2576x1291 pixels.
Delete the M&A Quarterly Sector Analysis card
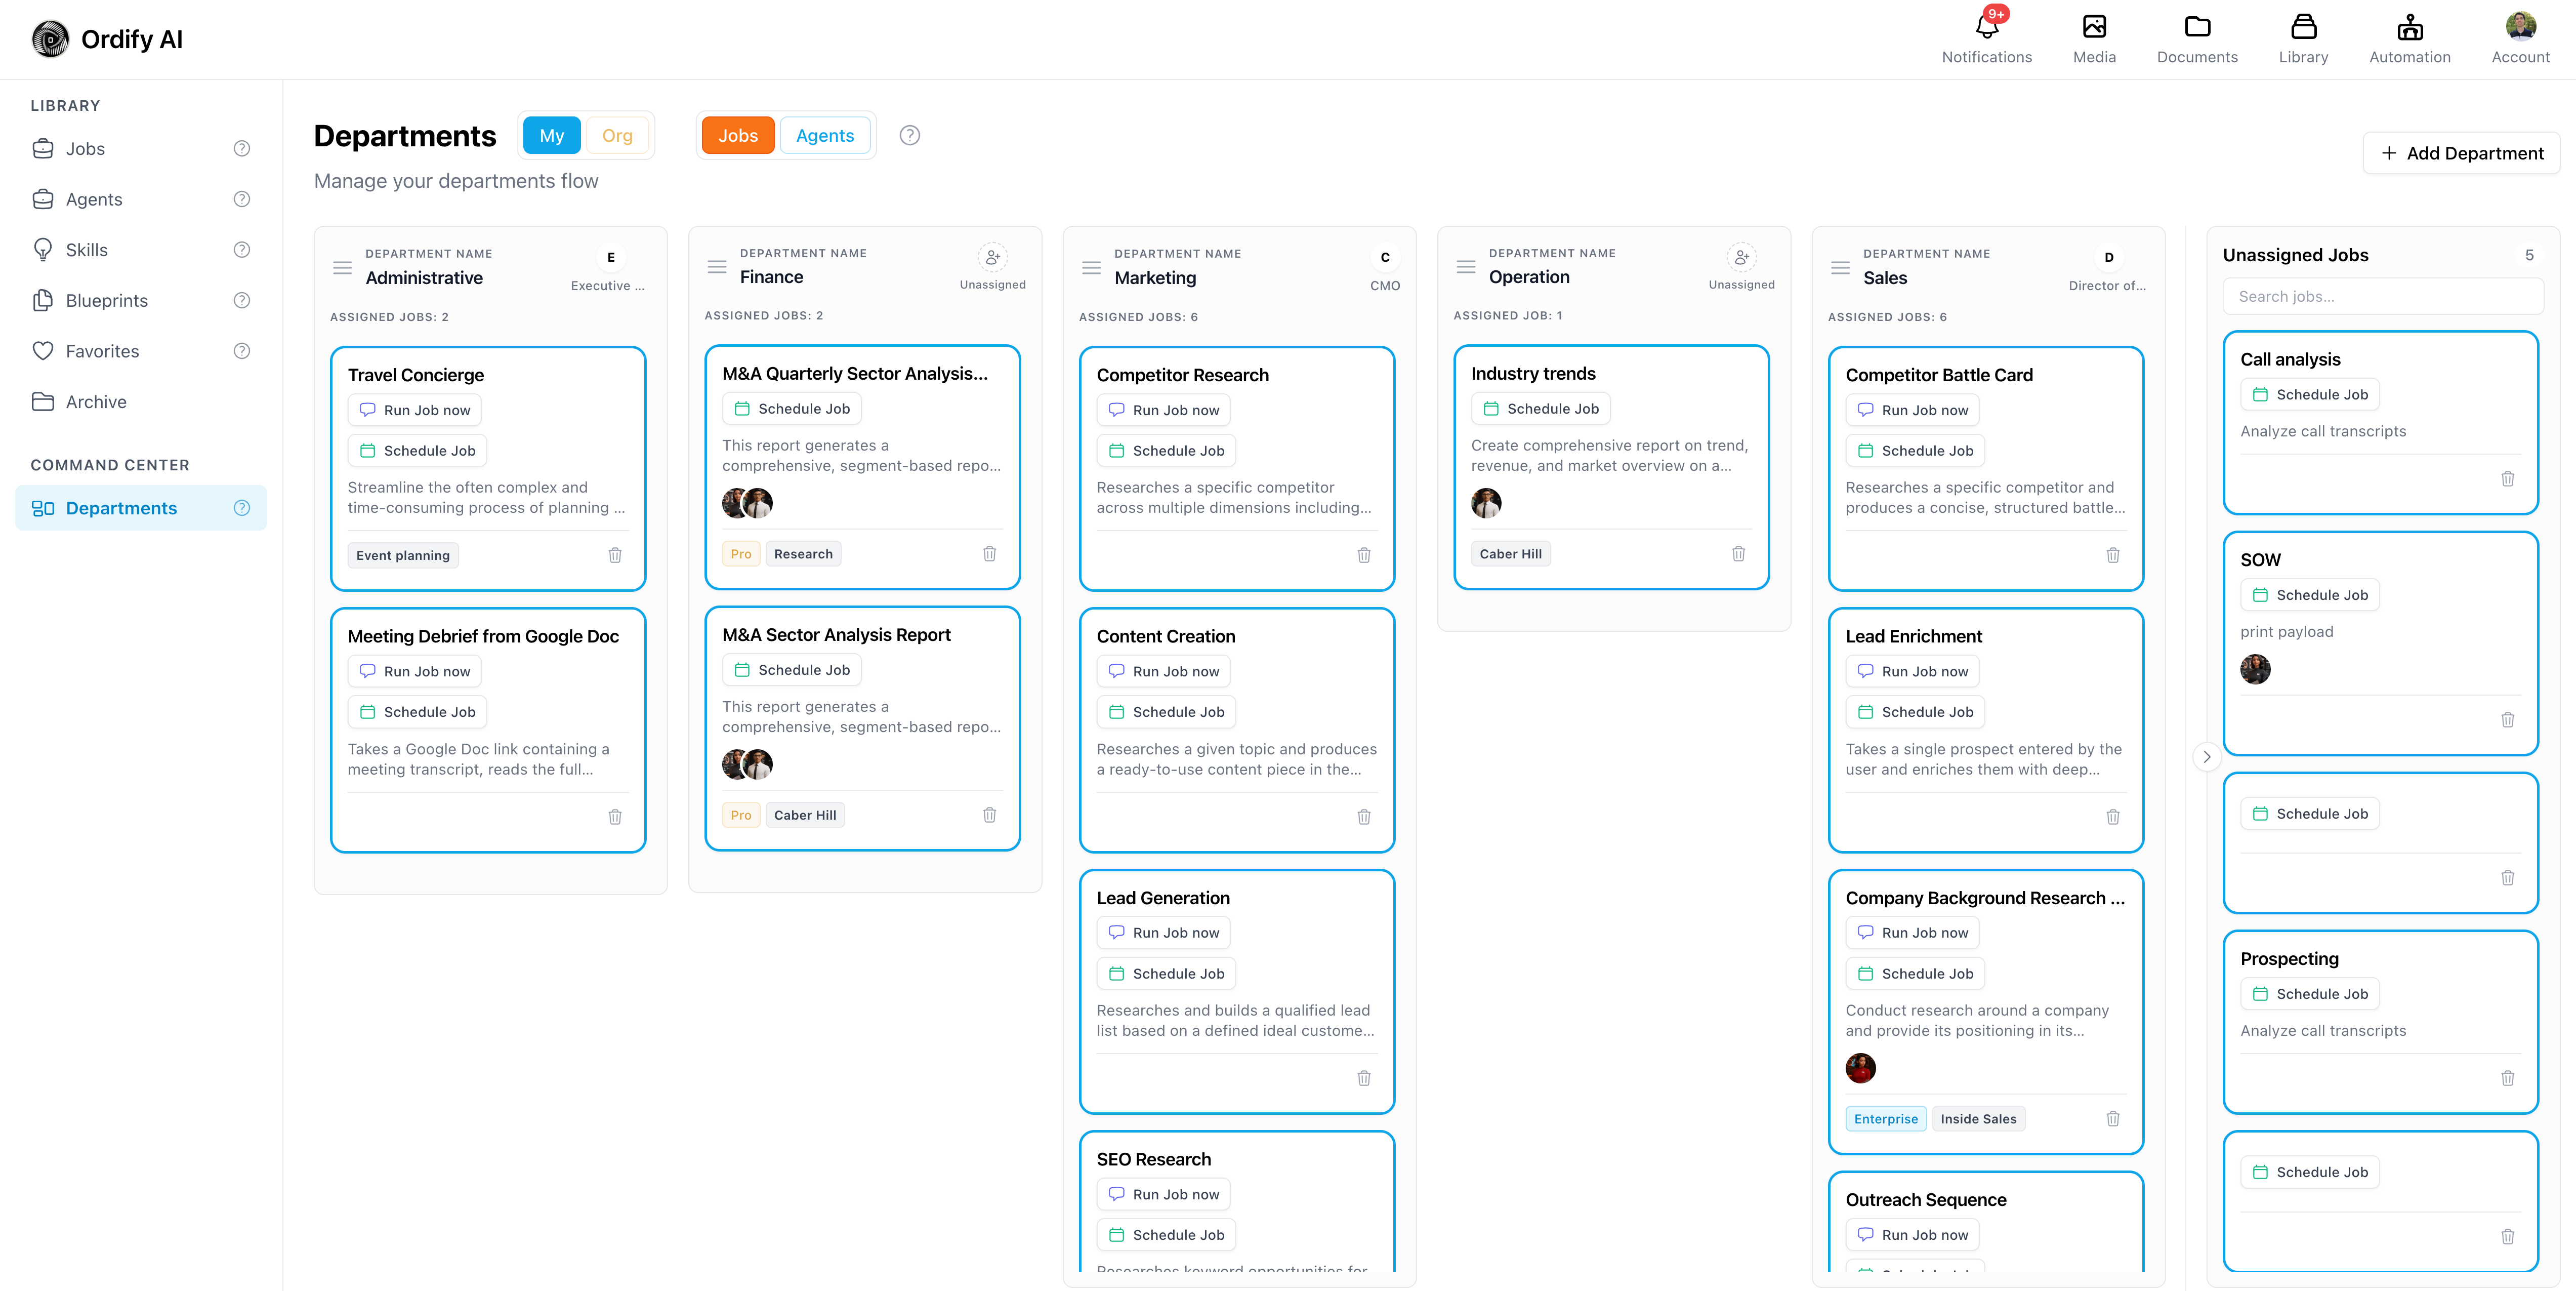click(989, 553)
